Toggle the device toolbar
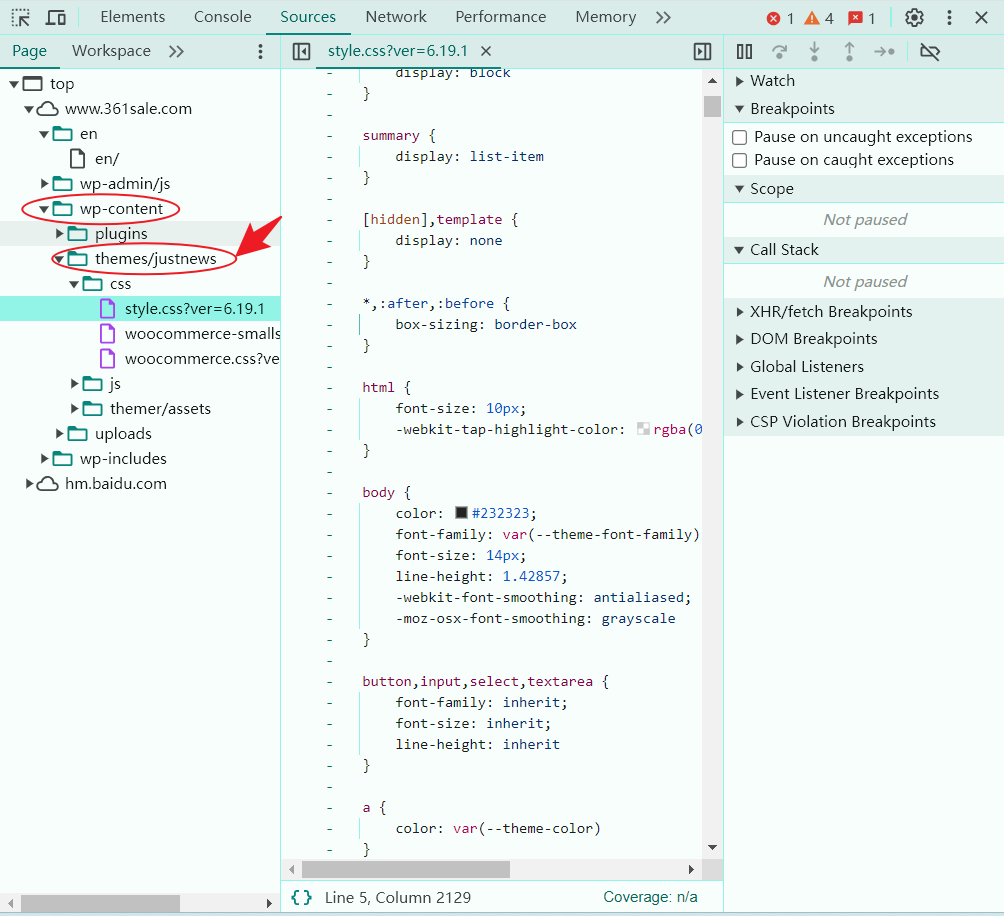 tap(55, 17)
